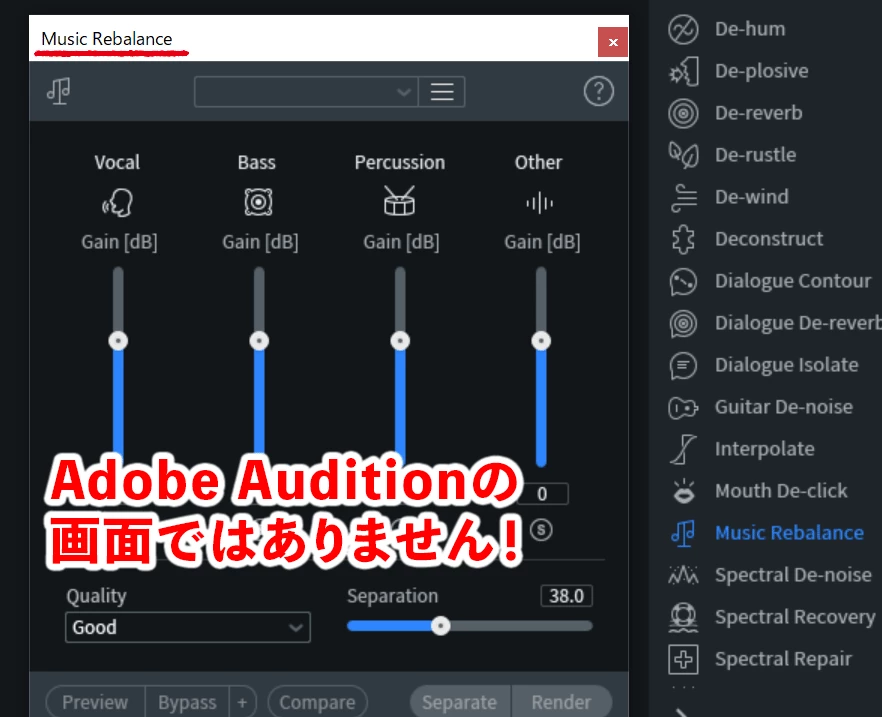Select the De-rustle leaf icon
Viewport: 882px width, 717px height.
683,155
